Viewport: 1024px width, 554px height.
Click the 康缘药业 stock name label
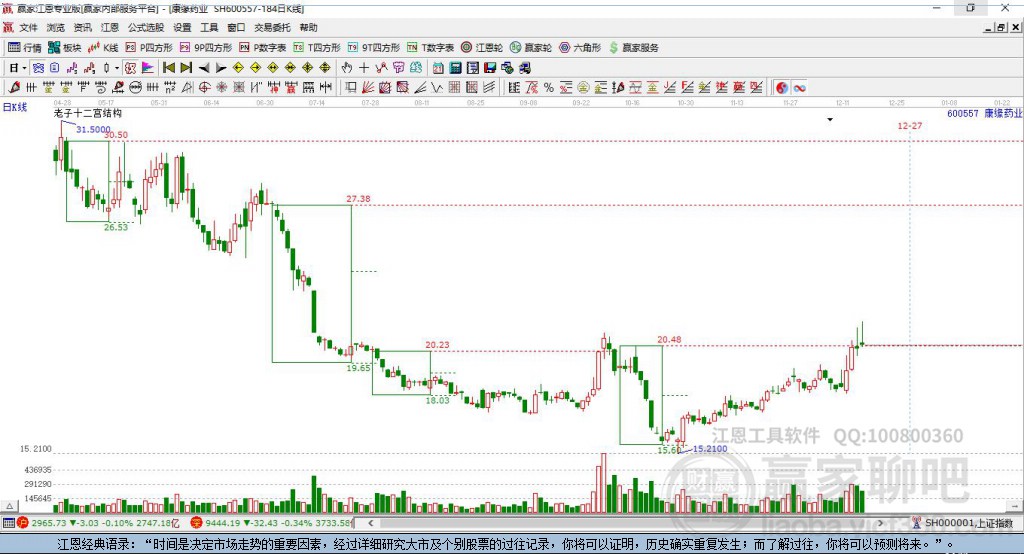[1003, 113]
